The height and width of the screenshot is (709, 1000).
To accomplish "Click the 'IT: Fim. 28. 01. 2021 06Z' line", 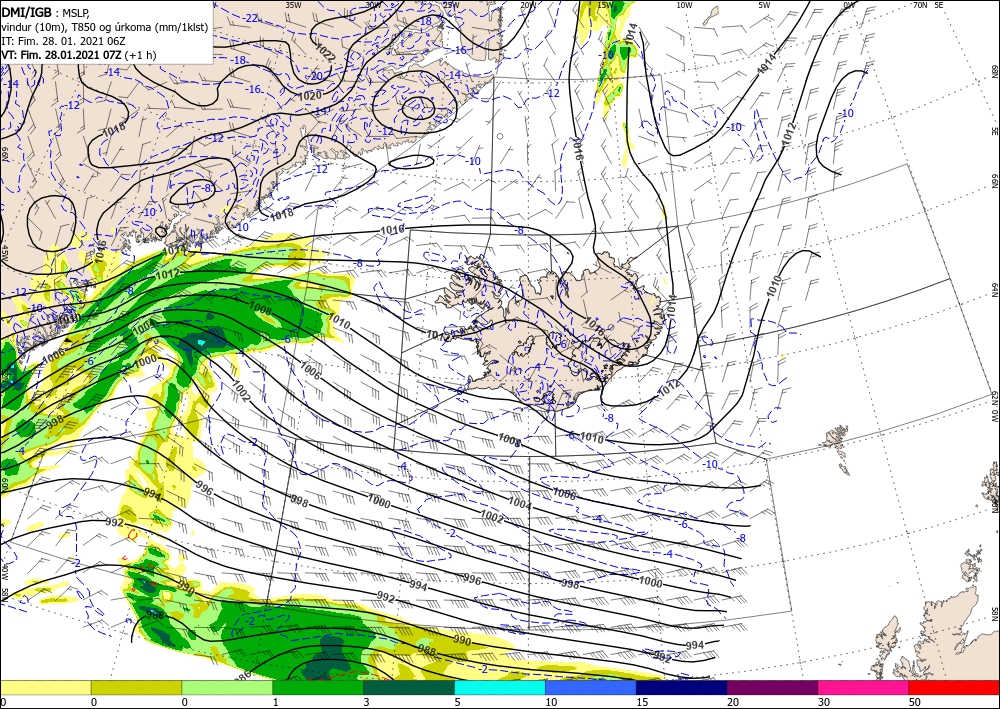I will (x=63, y=41).
